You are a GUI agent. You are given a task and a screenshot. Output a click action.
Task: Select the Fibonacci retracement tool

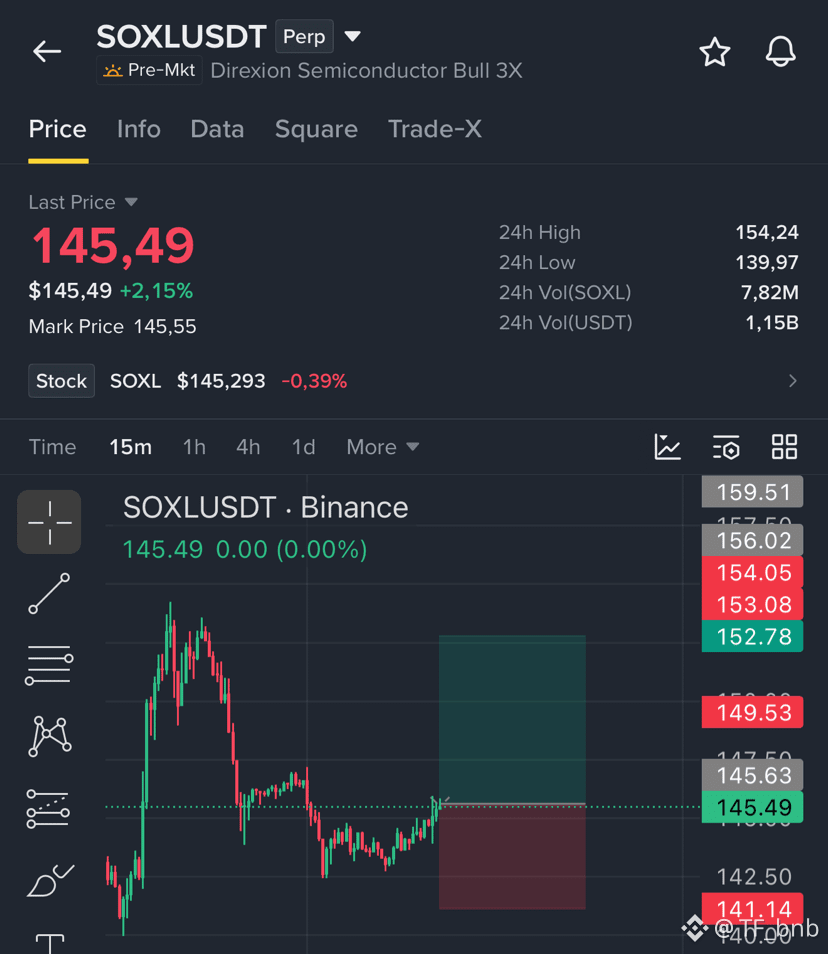click(48, 809)
